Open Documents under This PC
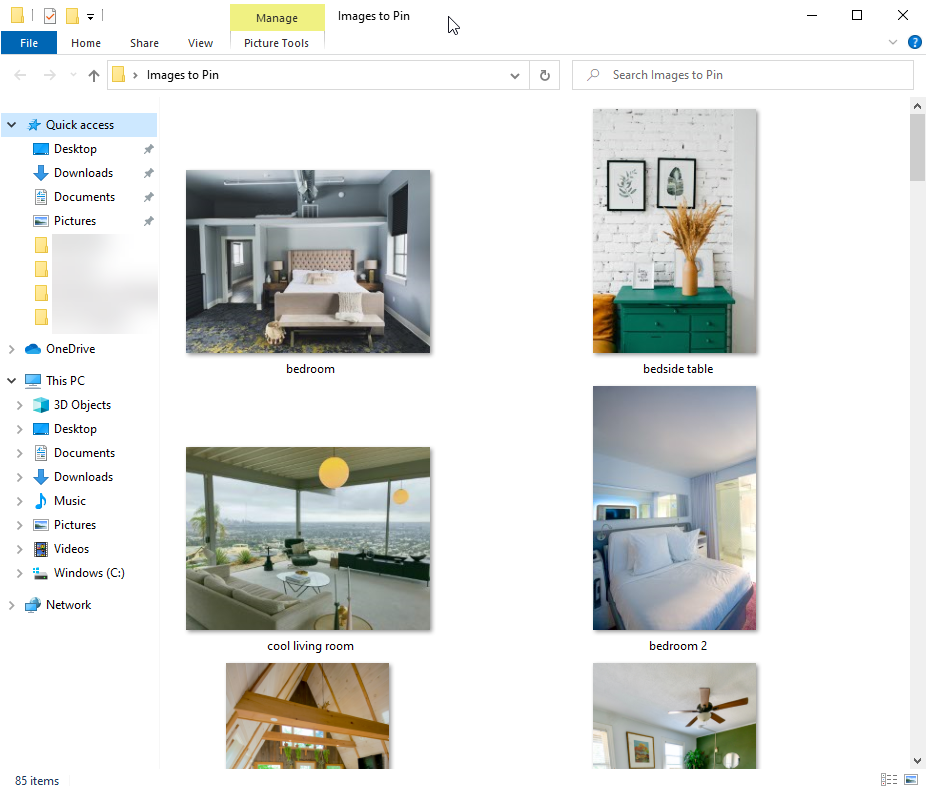This screenshot has height=793, width=927. click(x=84, y=453)
